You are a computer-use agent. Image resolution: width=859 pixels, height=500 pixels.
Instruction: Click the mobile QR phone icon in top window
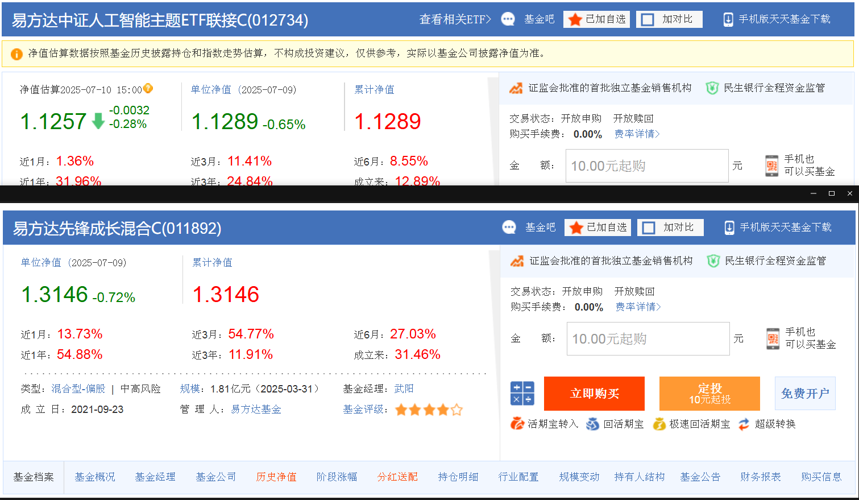pyautogui.click(x=772, y=165)
